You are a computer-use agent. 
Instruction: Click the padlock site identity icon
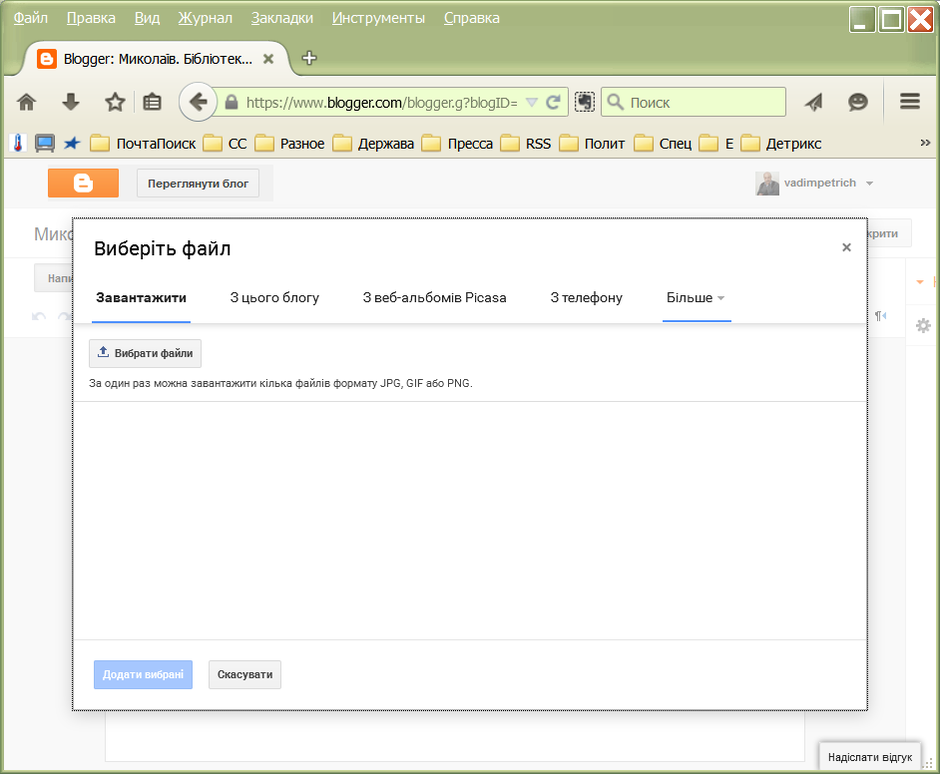(x=231, y=103)
